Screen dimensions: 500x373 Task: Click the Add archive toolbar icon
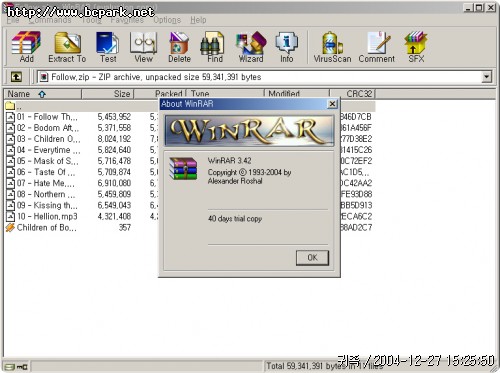[x=26, y=43]
